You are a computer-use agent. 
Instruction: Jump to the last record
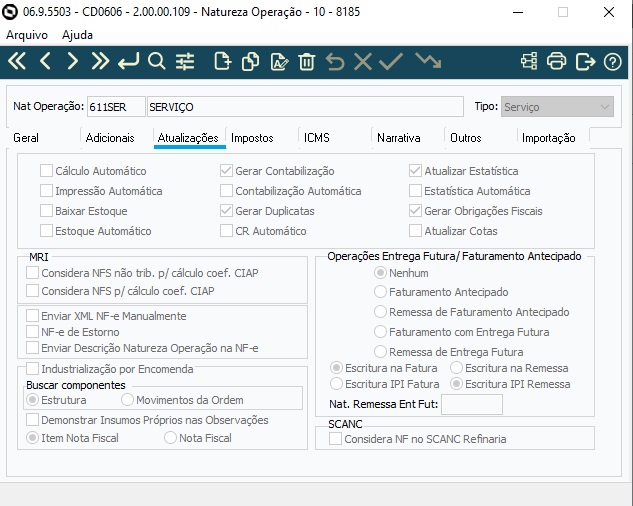point(100,61)
